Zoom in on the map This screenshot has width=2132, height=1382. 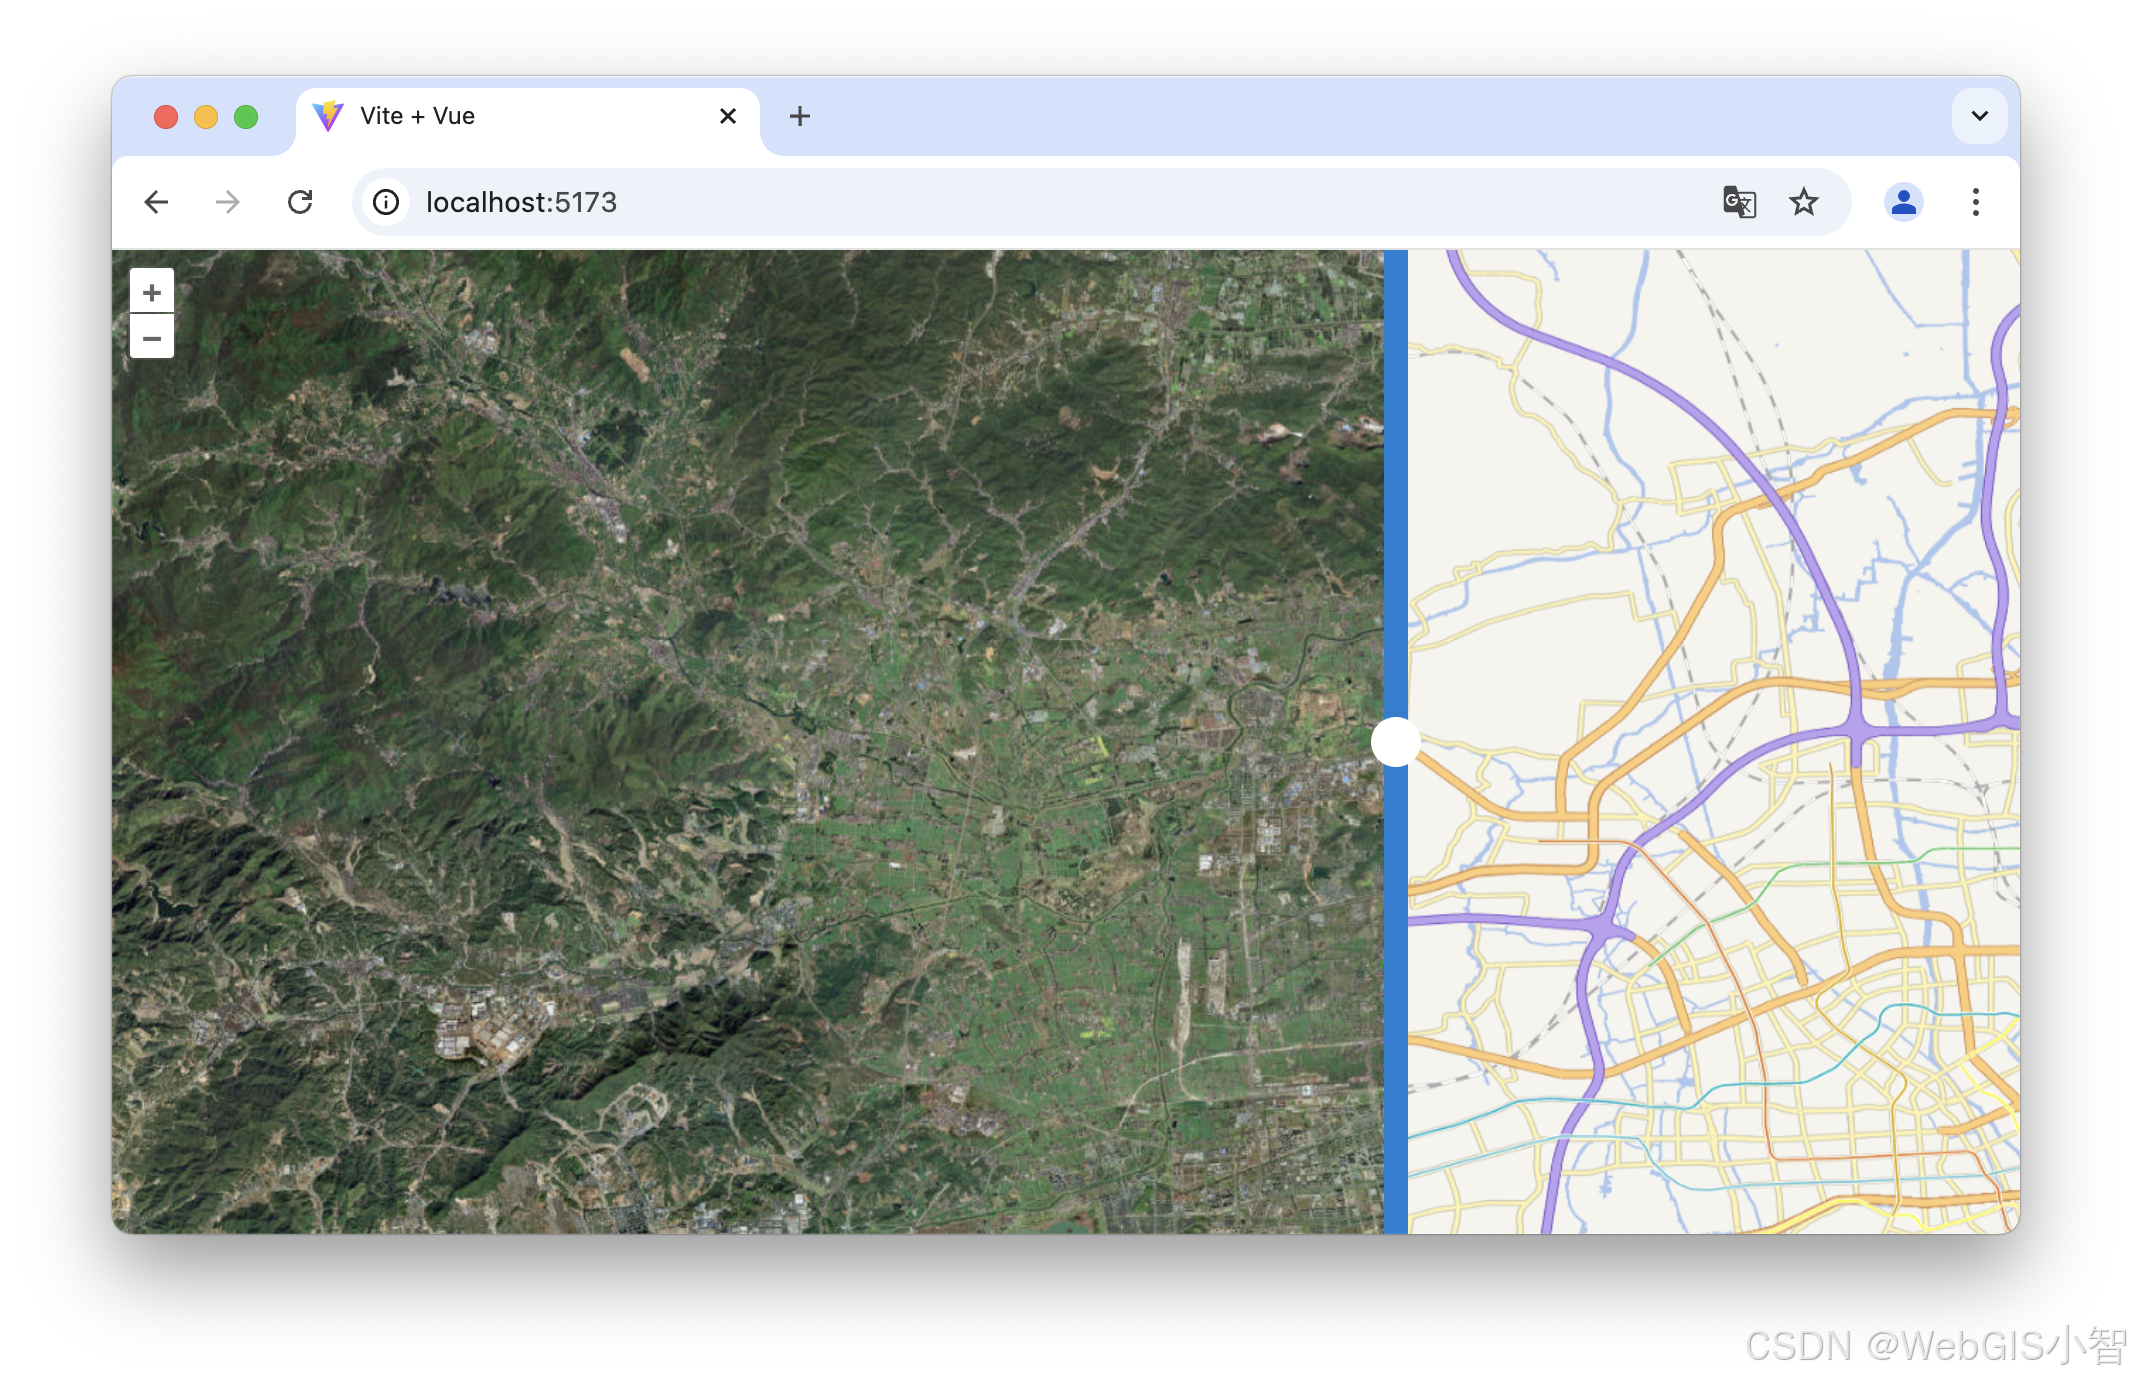pos(152,292)
